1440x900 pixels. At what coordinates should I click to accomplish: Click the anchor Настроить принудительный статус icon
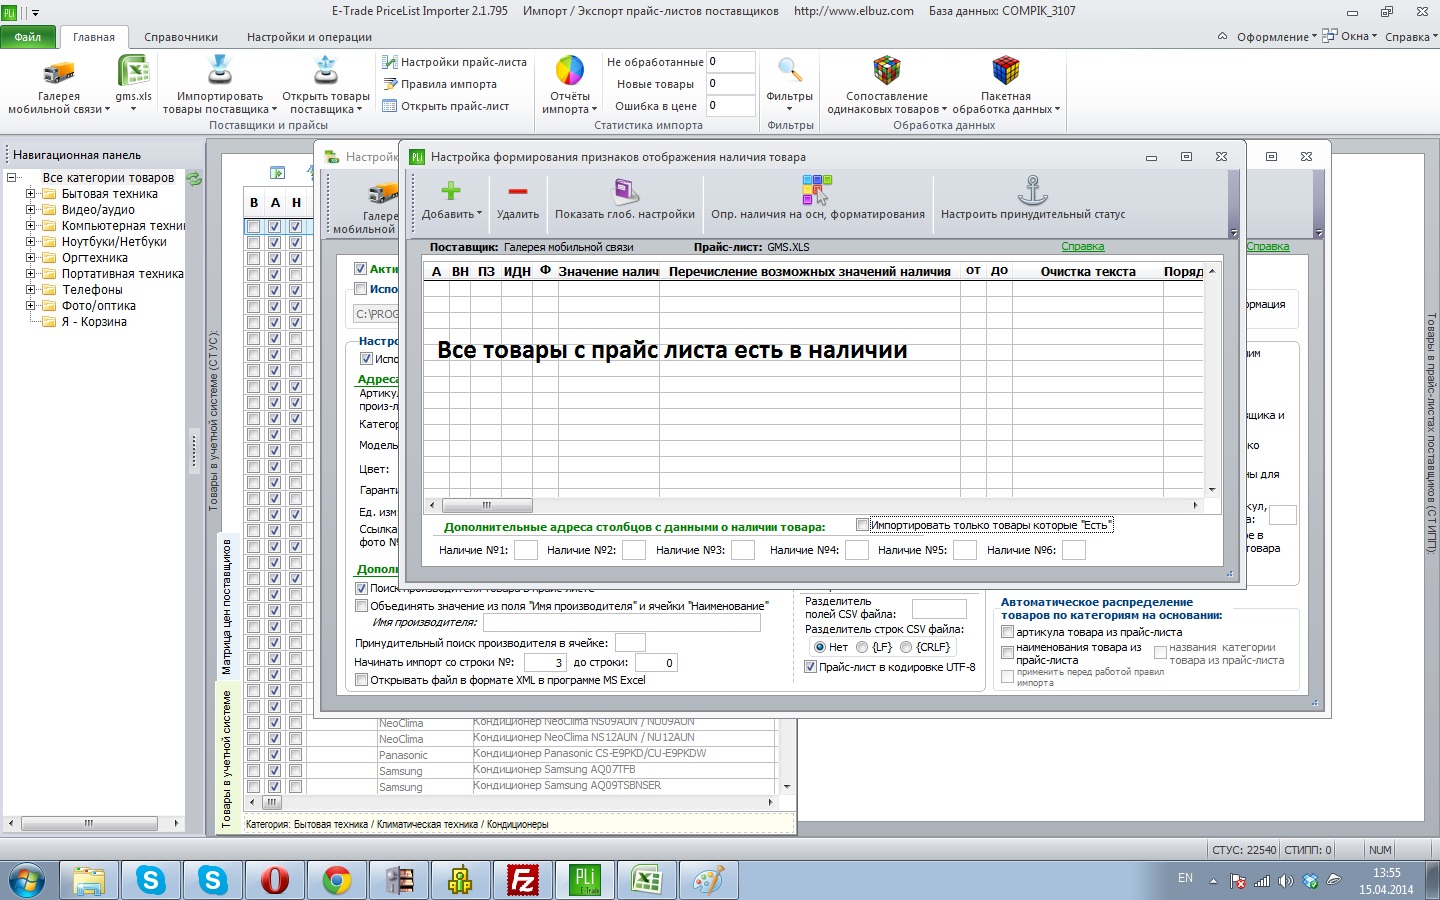(1032, 189)
